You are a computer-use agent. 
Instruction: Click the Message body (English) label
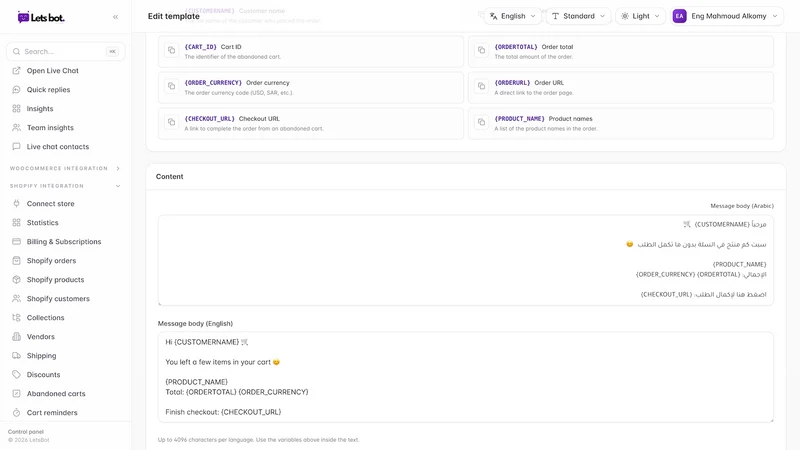[195, 323]
